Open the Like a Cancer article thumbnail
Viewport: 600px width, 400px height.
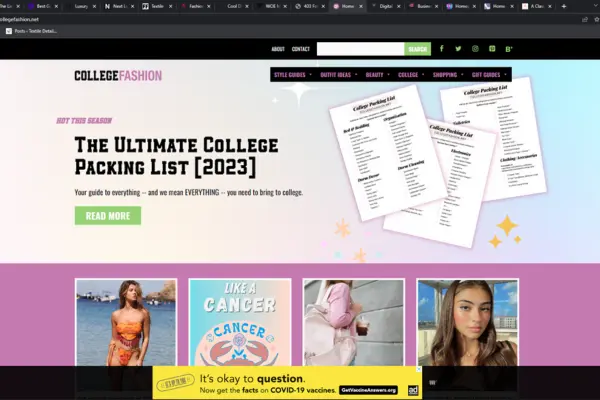239,322
